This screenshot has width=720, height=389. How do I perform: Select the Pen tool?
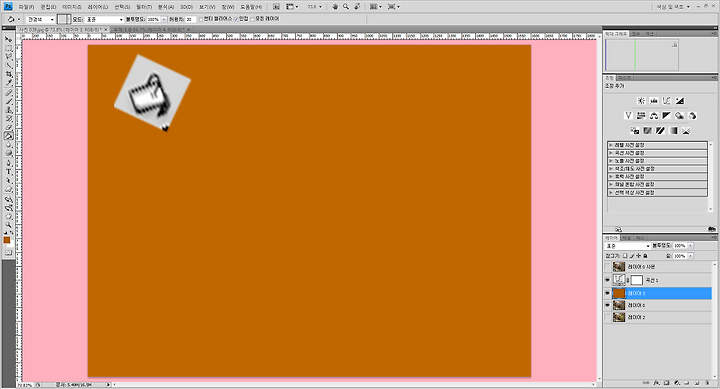(8, 163)
